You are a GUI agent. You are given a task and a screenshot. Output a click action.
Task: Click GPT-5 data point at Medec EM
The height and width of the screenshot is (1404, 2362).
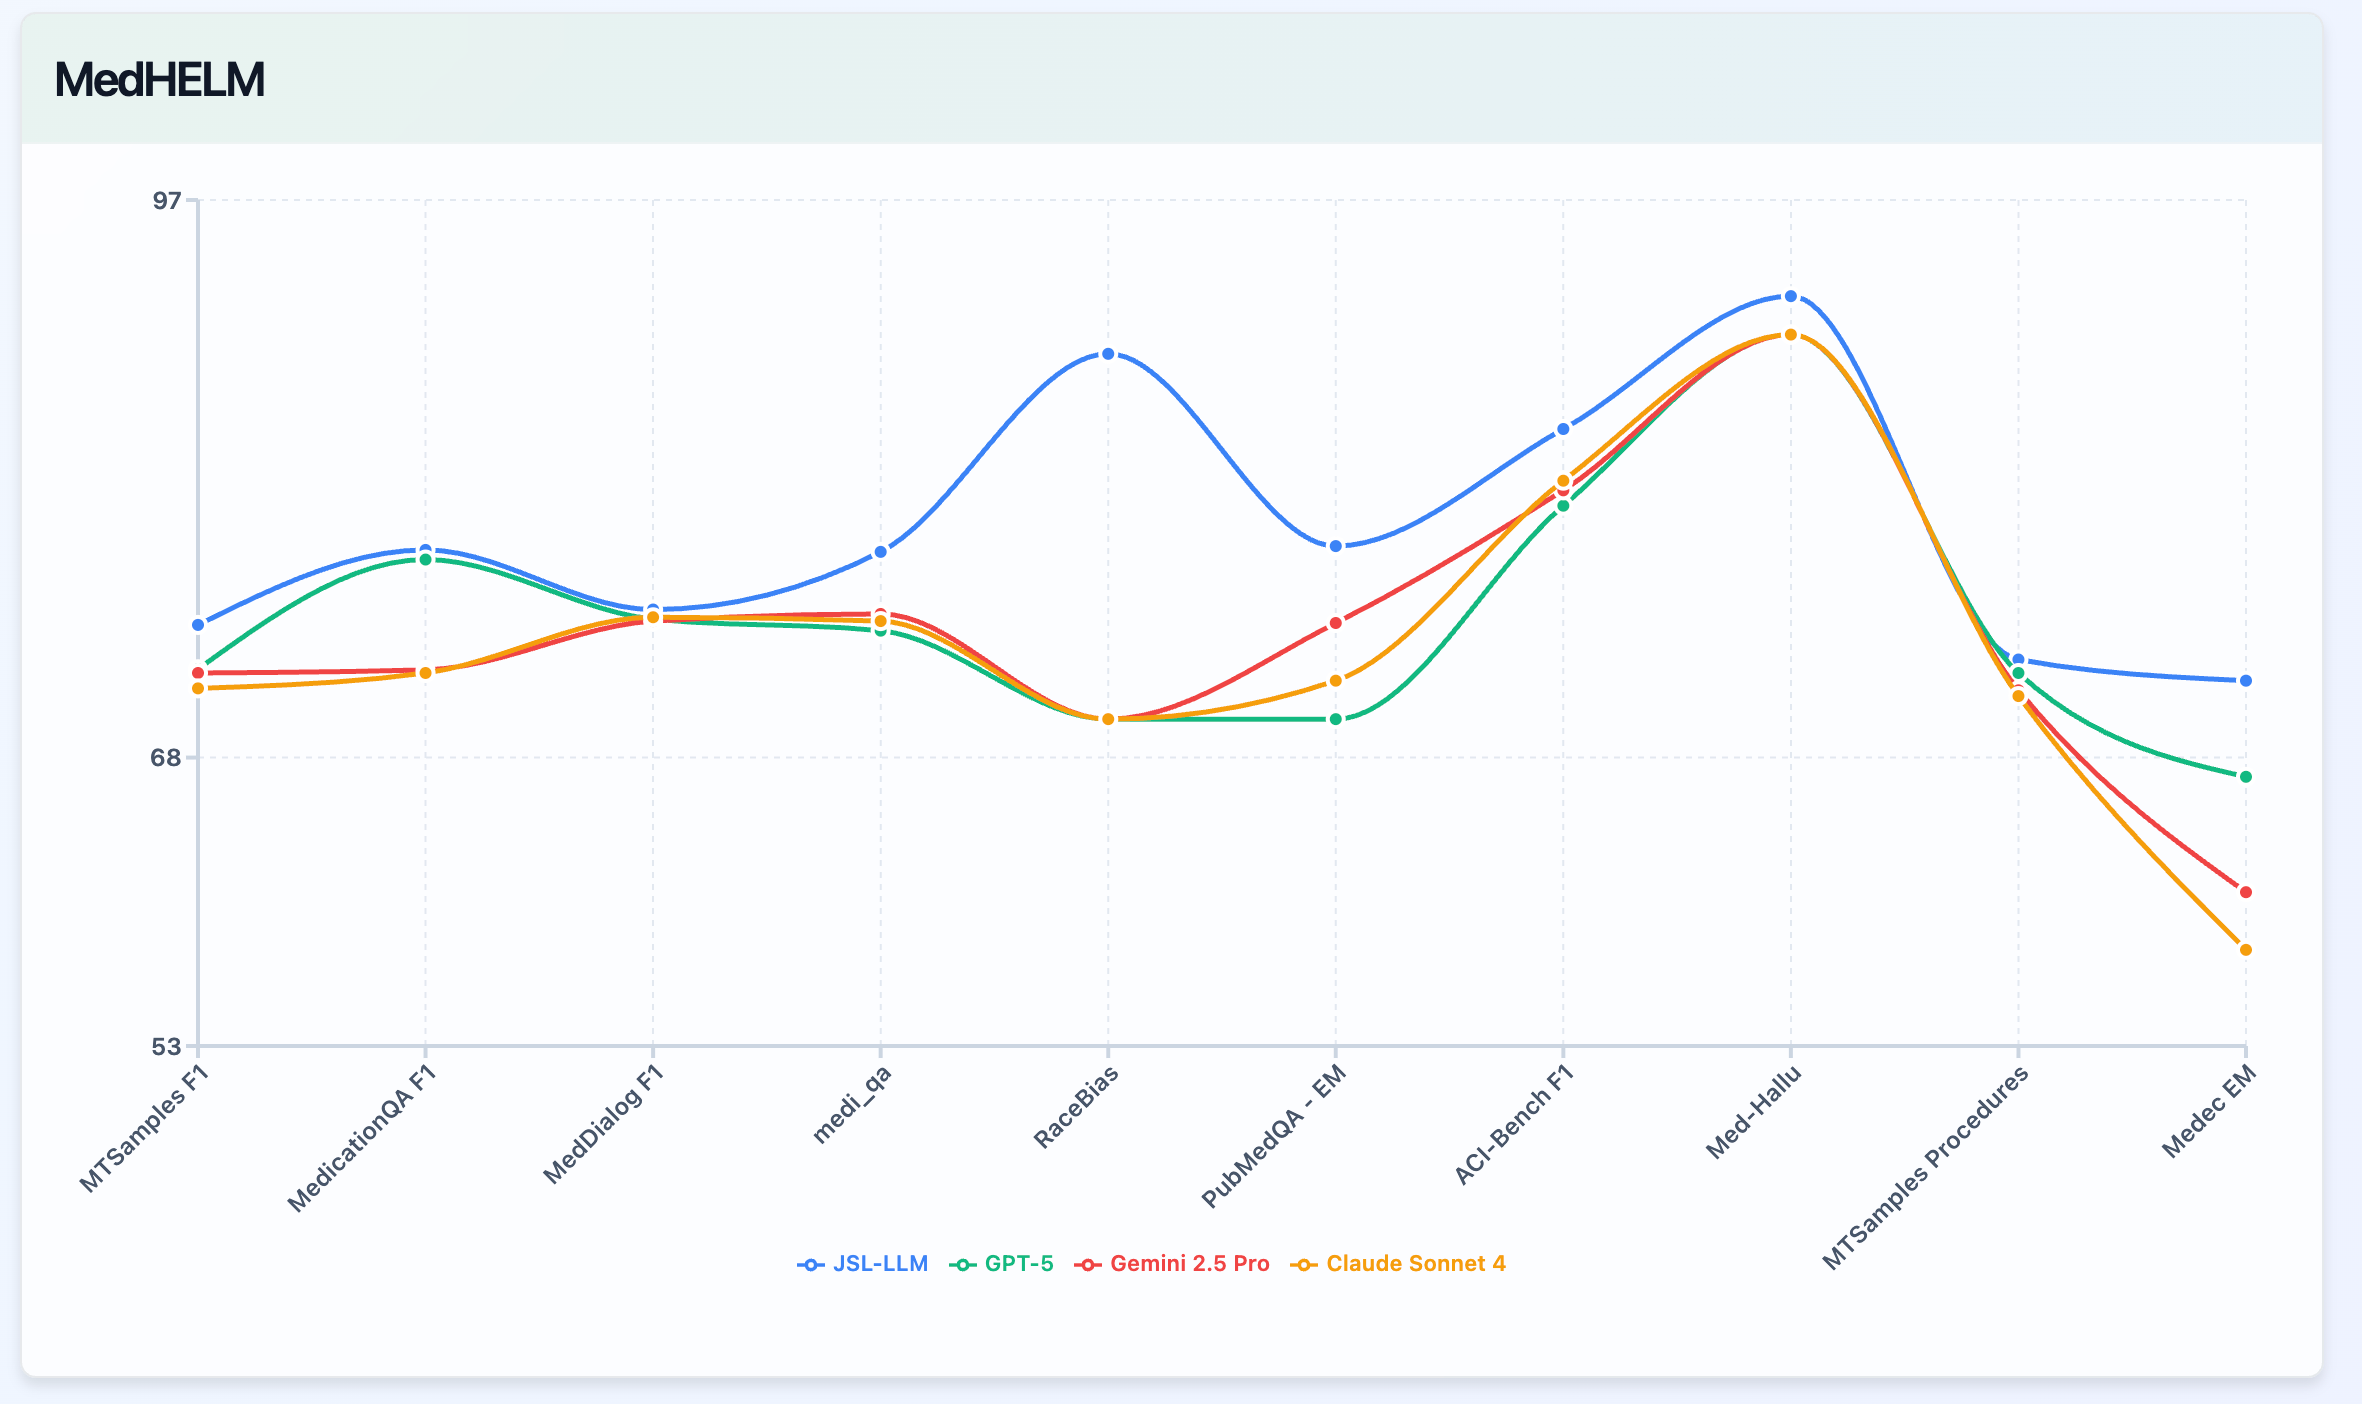2246,777
